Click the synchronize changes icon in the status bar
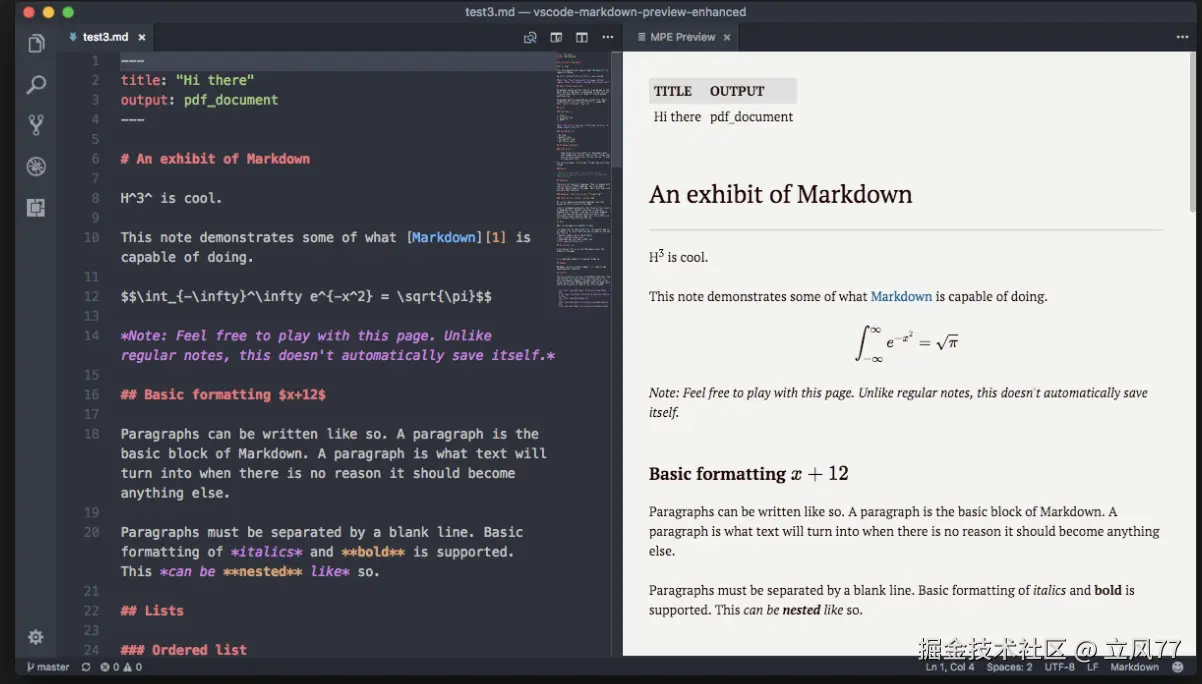 (86, 667)
